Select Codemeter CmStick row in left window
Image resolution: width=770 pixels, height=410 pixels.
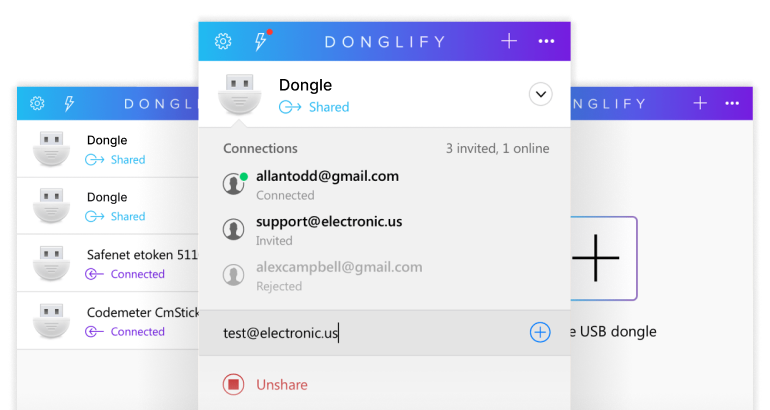click(108, 321)
